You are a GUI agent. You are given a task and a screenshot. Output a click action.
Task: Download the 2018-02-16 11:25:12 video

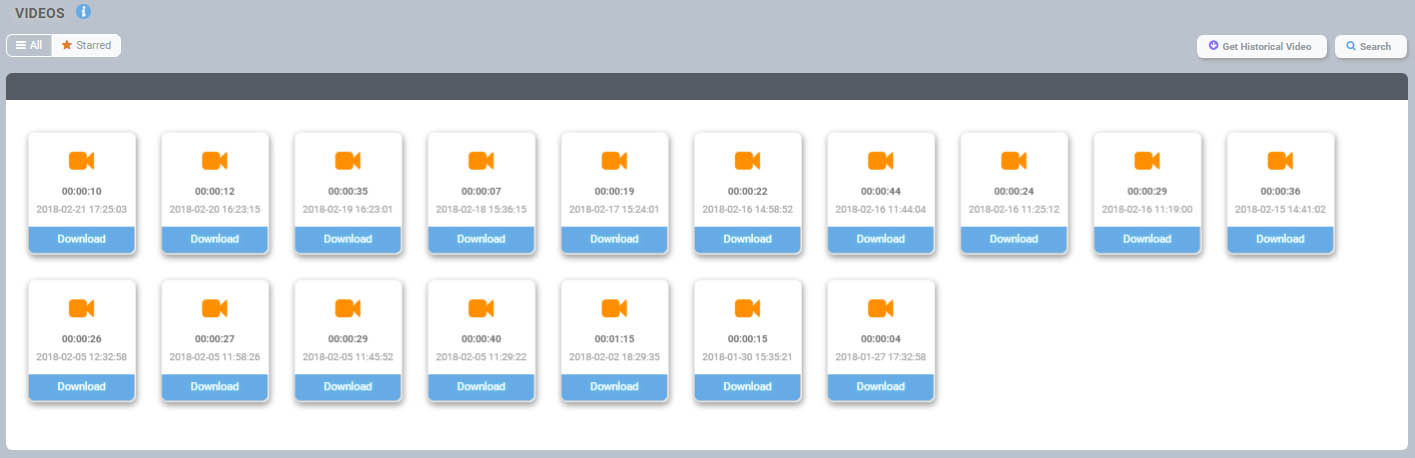pos(1014,239)
